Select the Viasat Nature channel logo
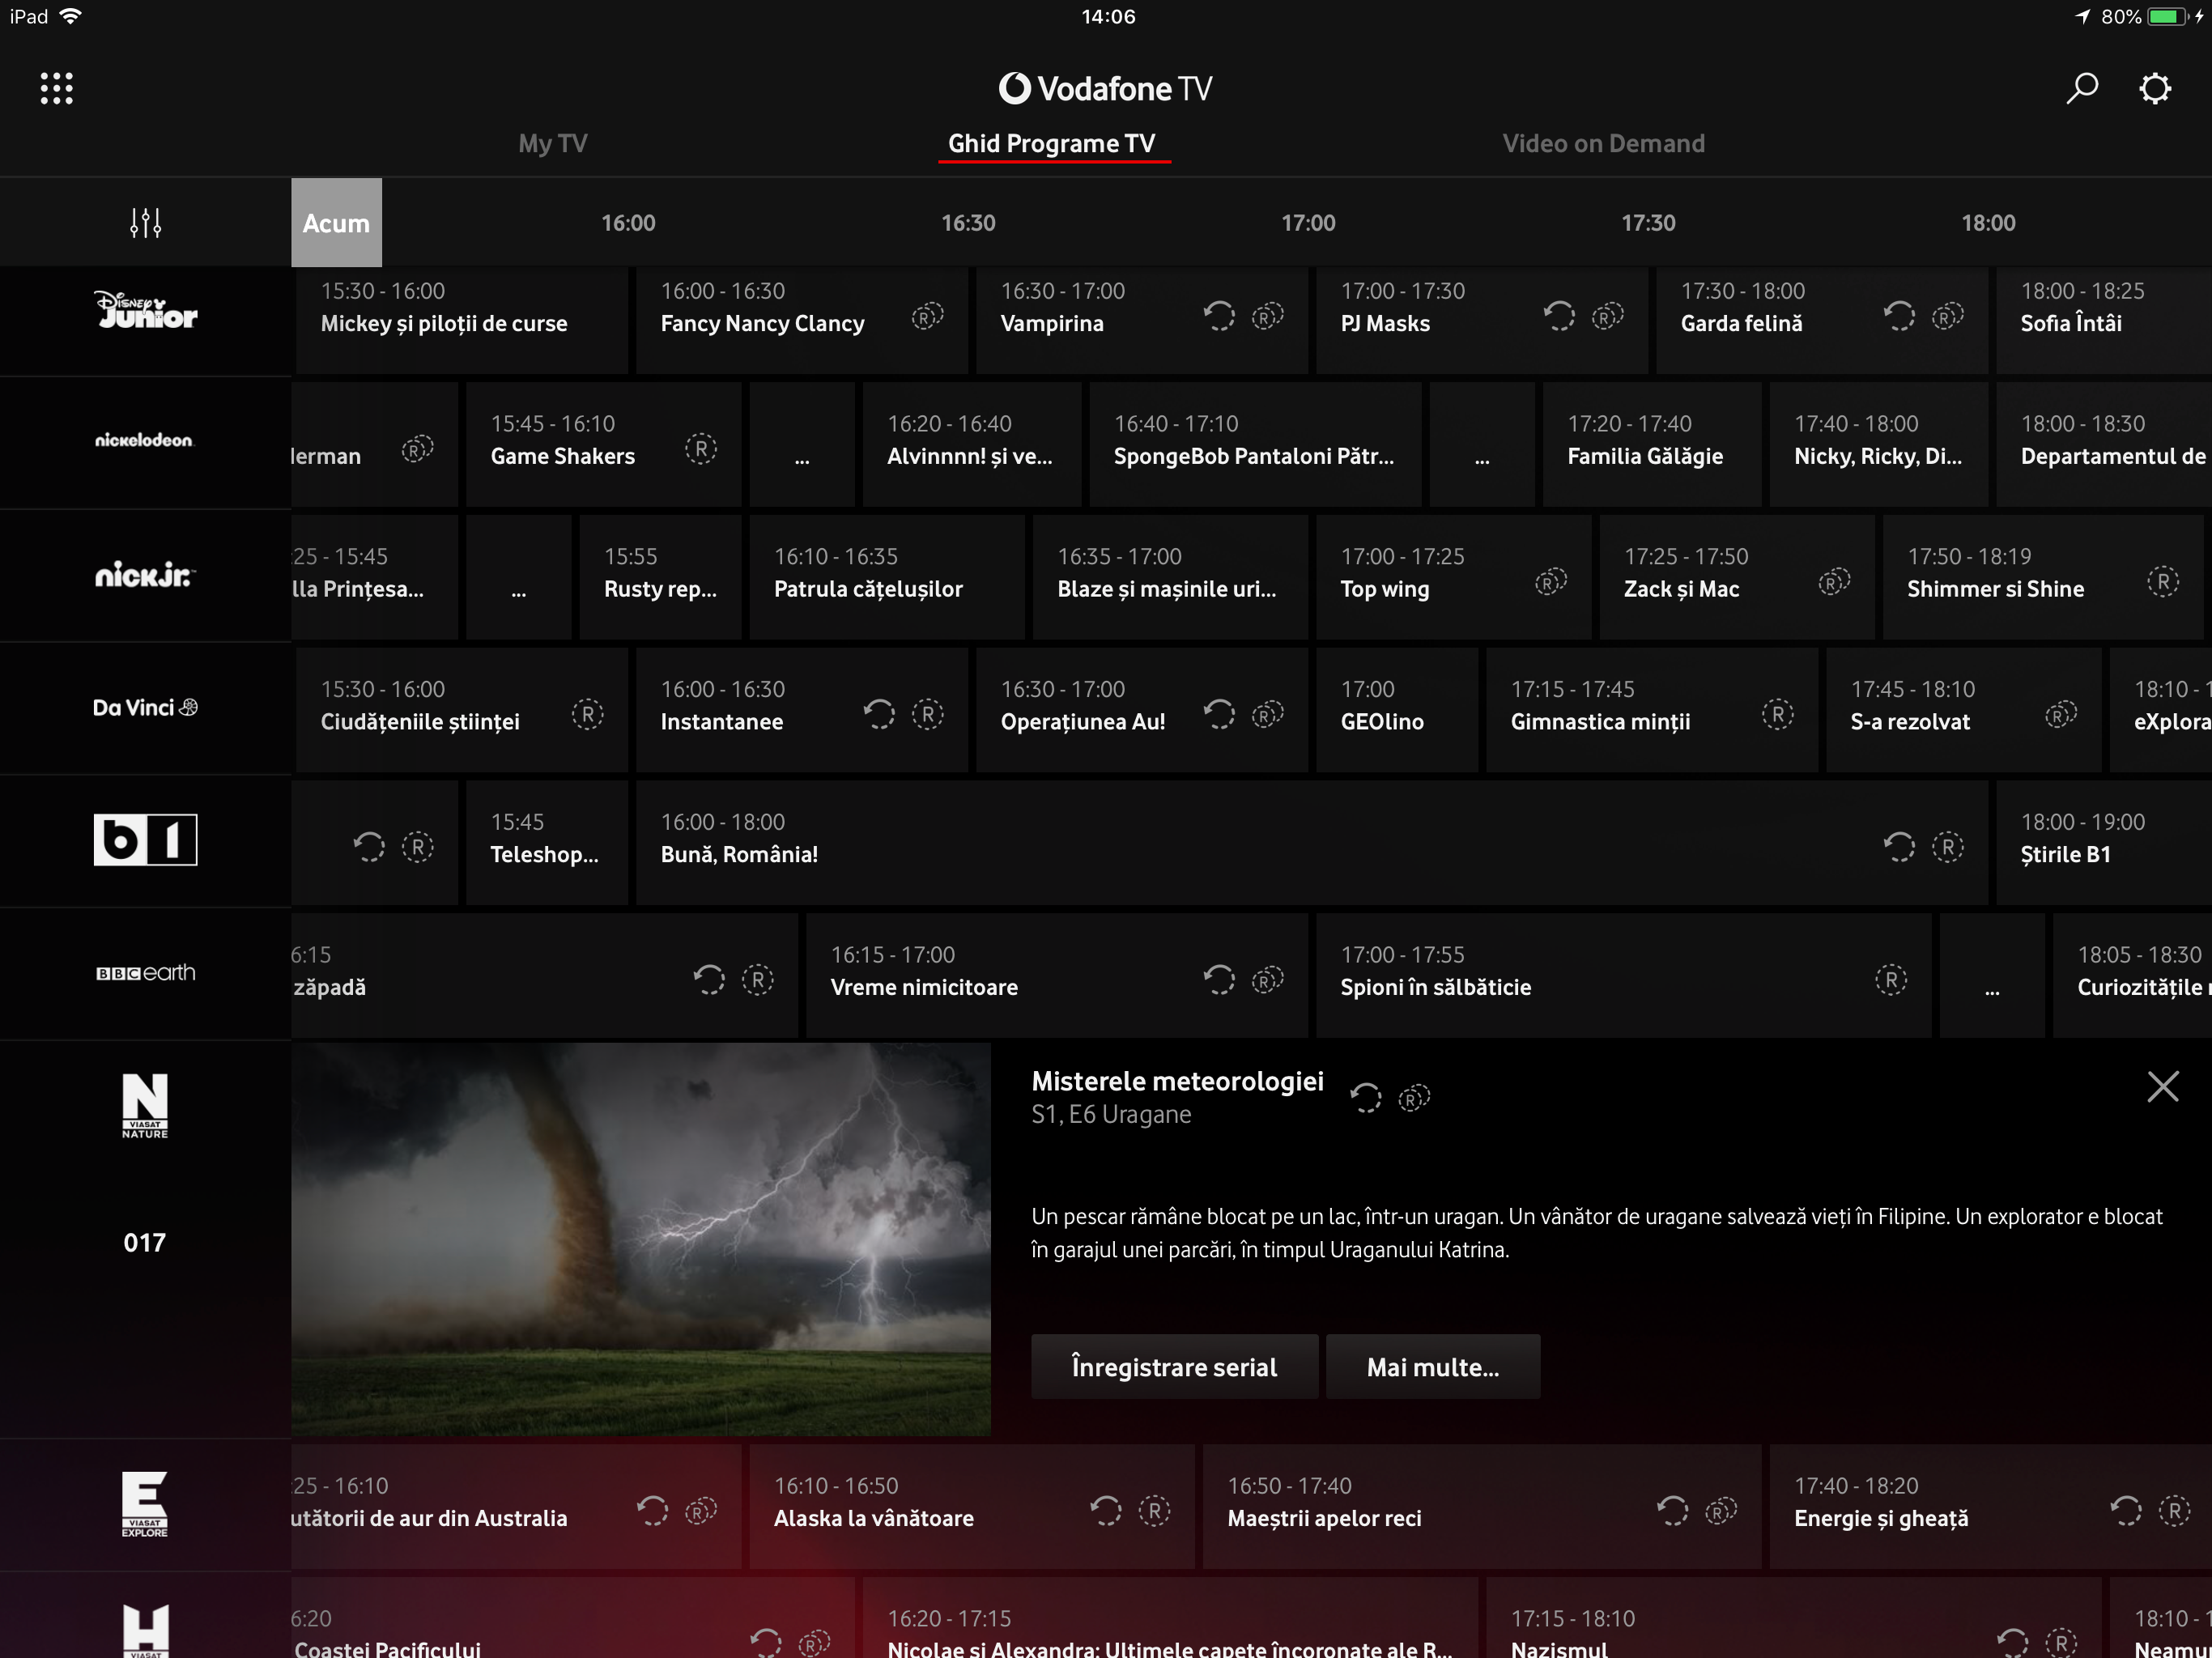 (145, 1106)
